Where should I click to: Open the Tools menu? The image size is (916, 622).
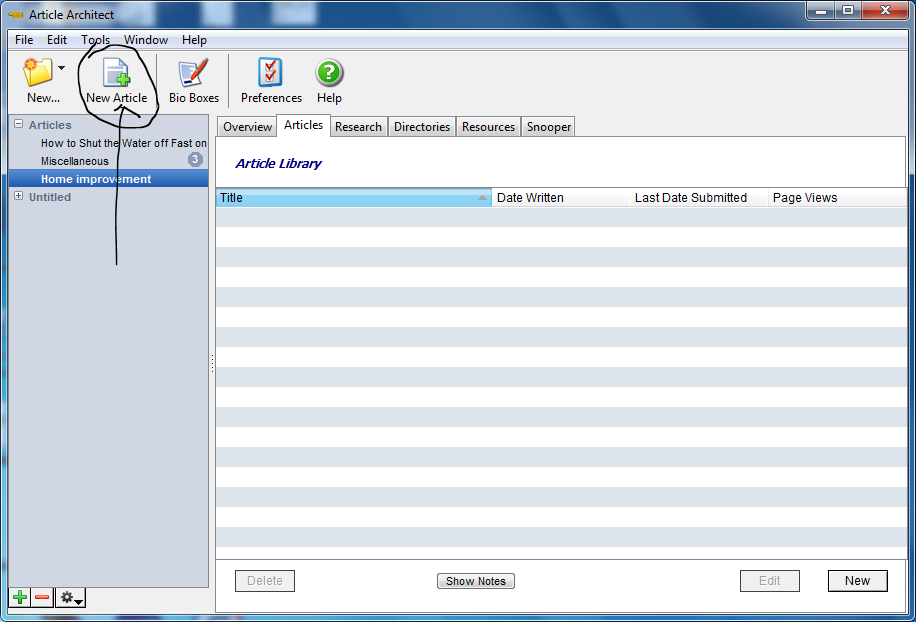pyautogui.click(x=96, y=40)
